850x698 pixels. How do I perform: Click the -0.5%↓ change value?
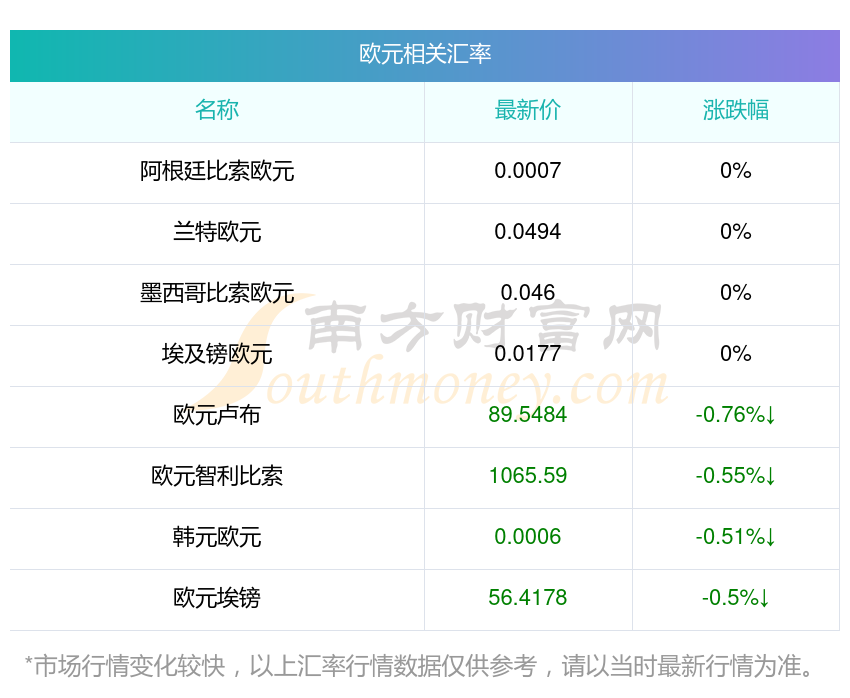736,598
